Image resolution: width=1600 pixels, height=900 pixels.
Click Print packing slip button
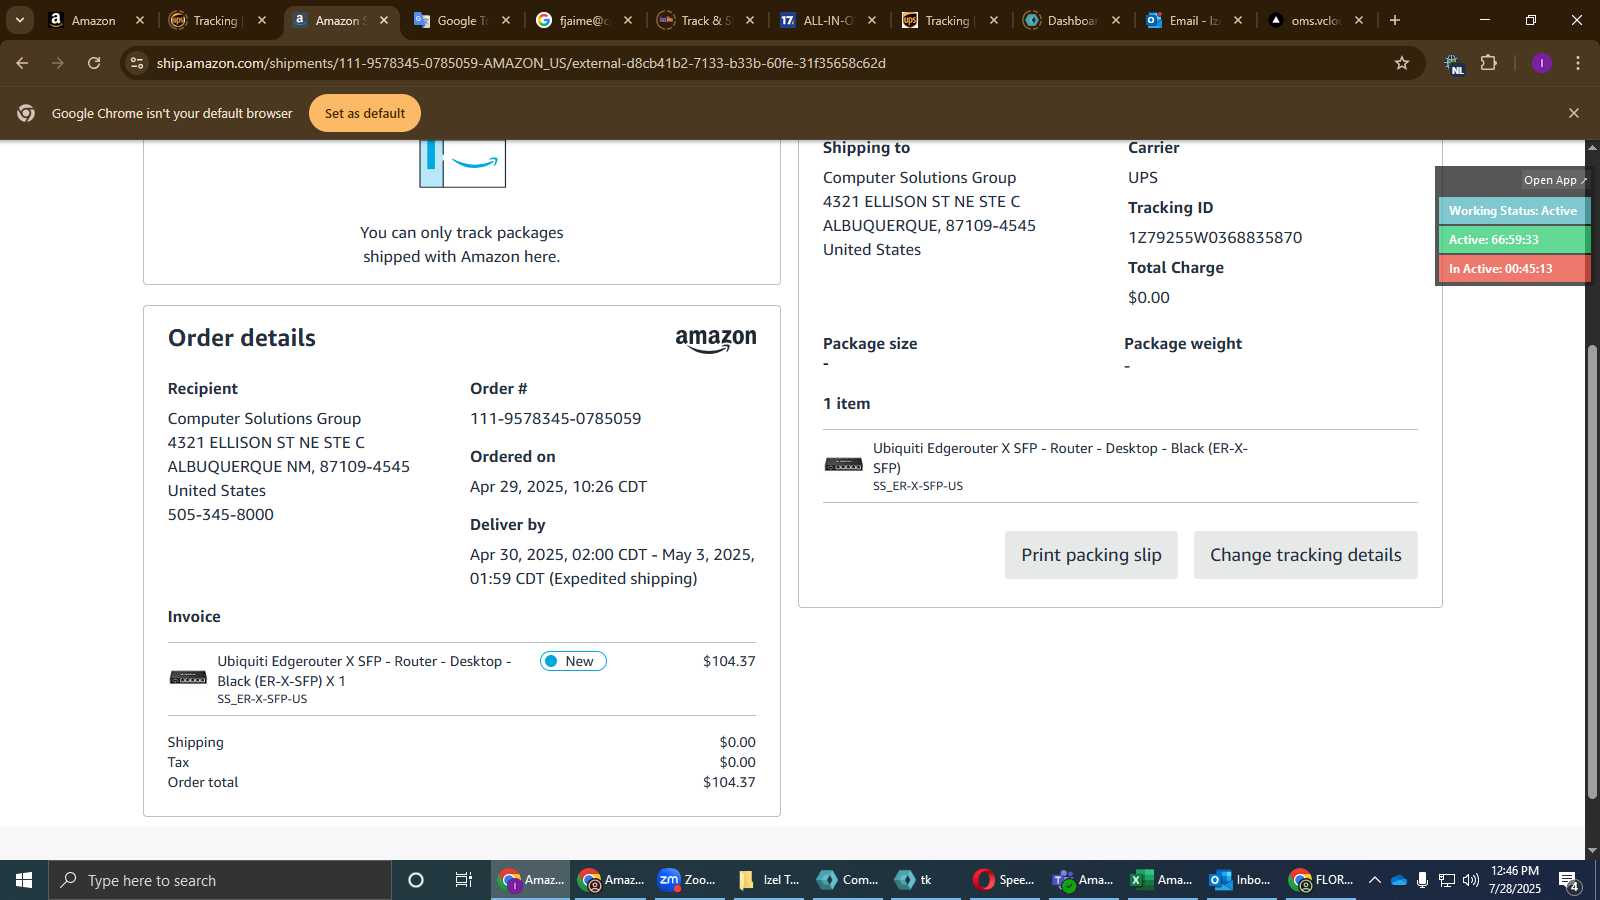[x=1091, y=555]
